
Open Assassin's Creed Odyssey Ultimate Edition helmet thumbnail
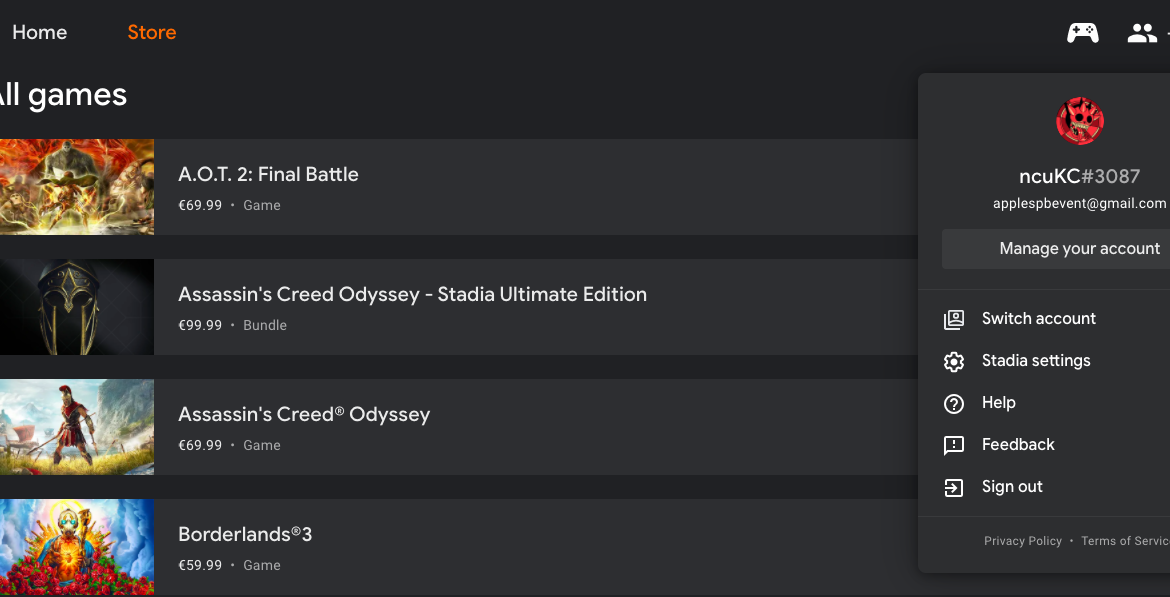[x=77, y=307]
